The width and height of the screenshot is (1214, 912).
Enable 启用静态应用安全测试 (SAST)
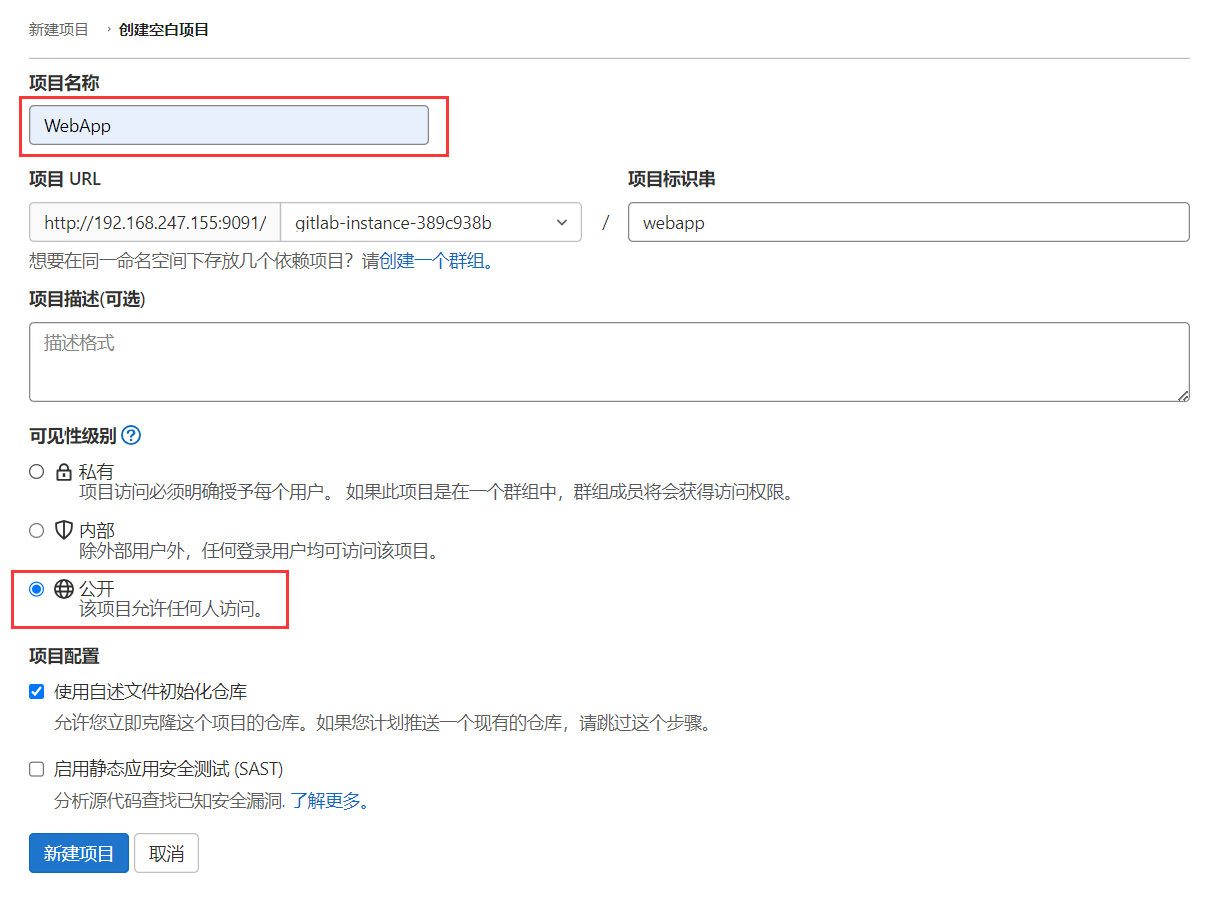(36, 769)
